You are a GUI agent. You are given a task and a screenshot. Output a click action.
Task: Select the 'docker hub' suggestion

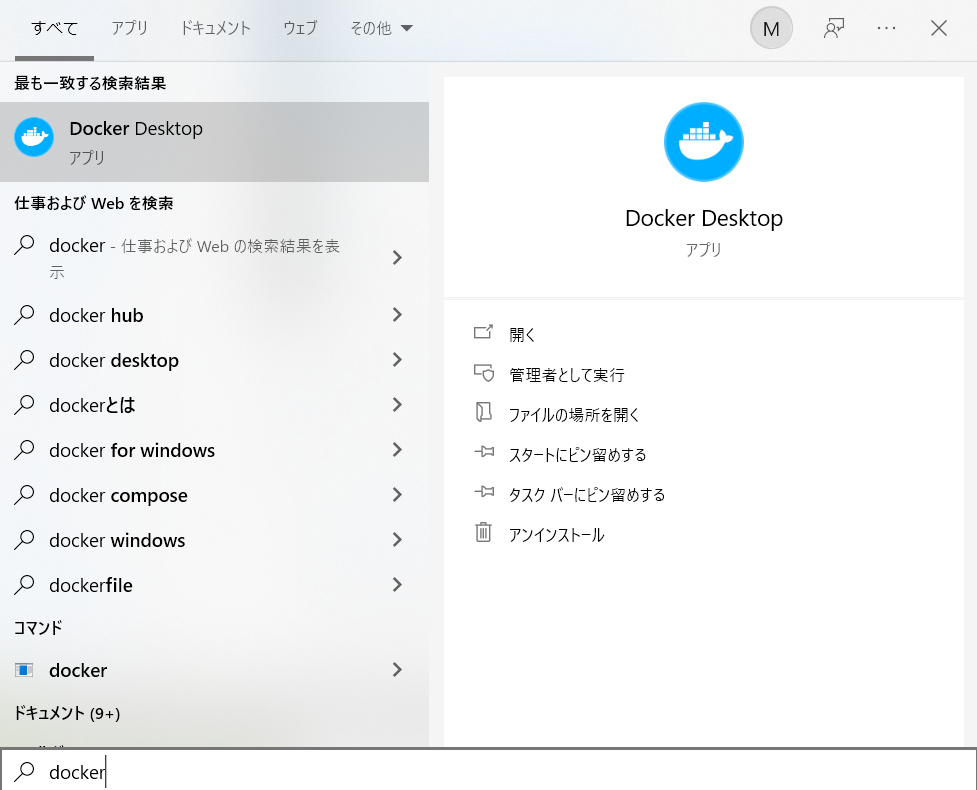click(x=214, y=315)
